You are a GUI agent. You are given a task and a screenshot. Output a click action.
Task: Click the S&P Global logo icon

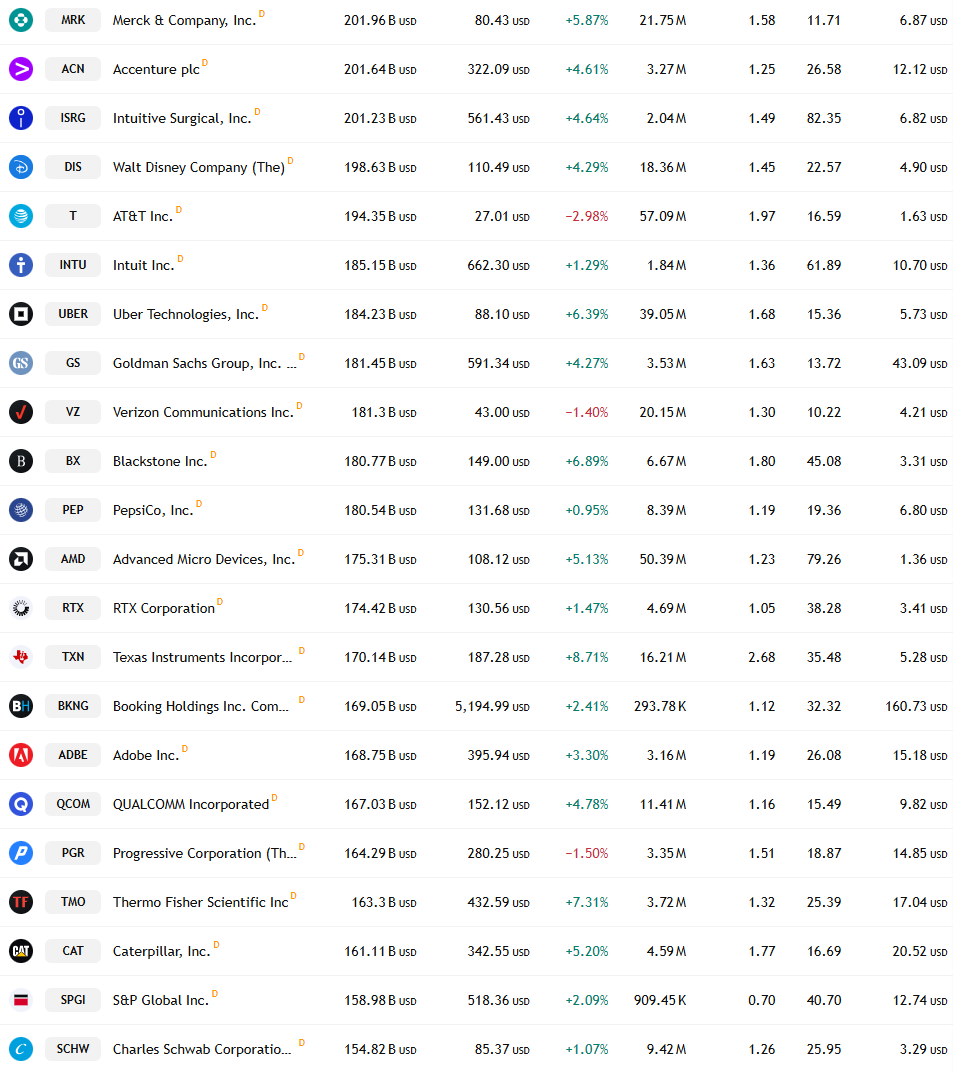click(21, 1000)
